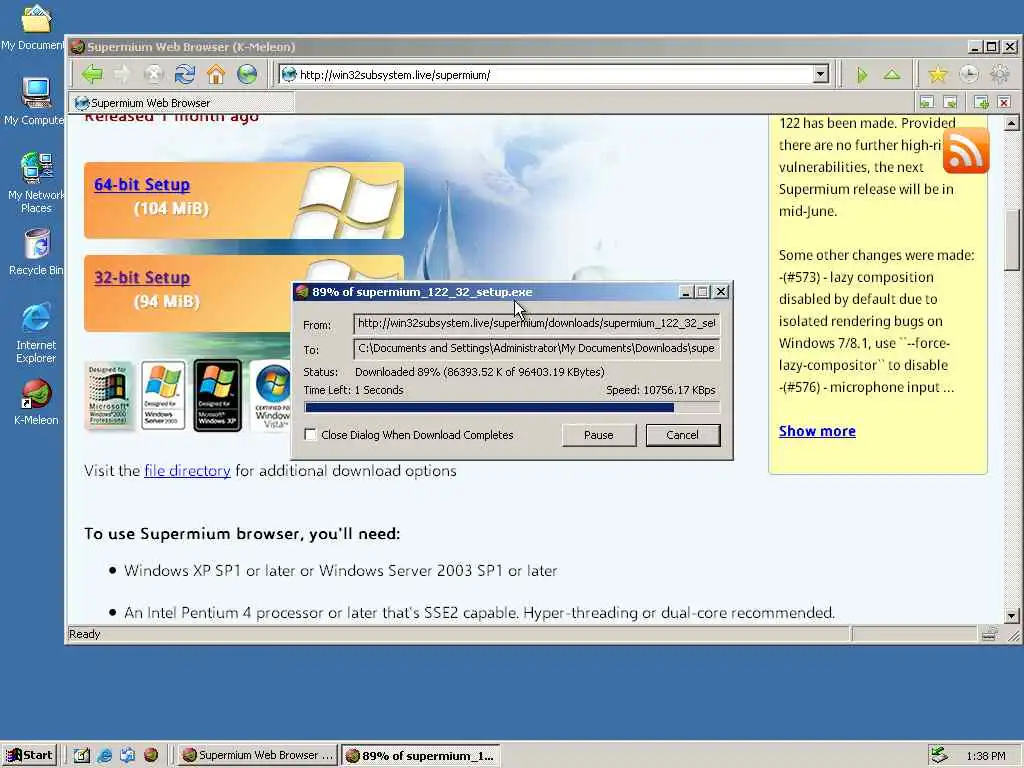Viewport: 1024px width, 768px height.
Task: Open the My Computer desktop icon
Action: tap(34, 101)
